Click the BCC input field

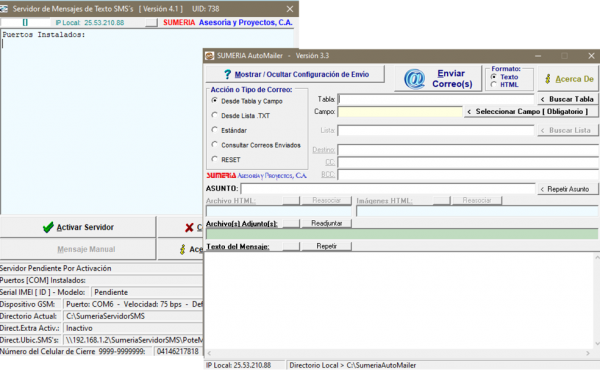pos(468,175)
